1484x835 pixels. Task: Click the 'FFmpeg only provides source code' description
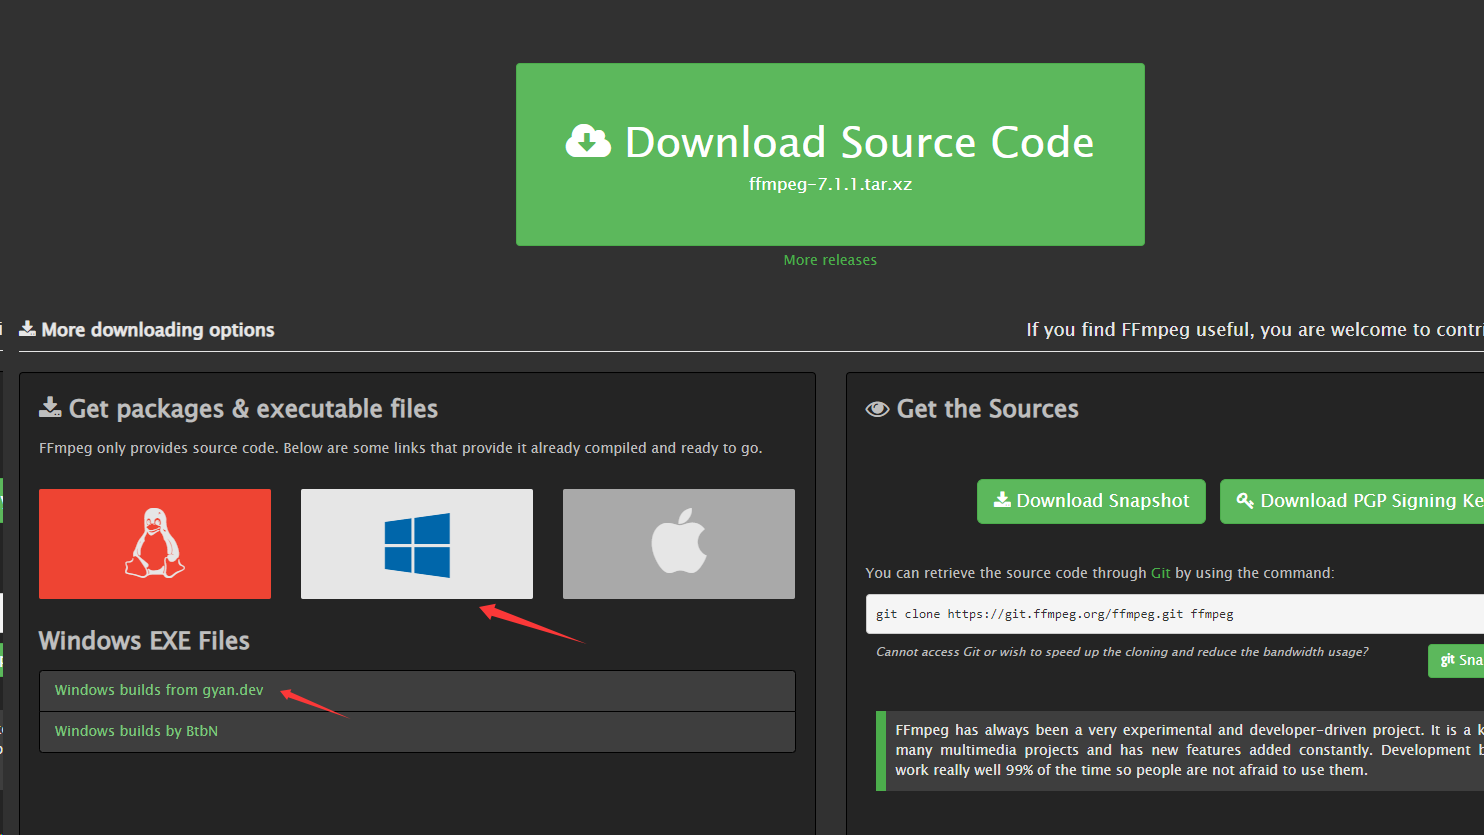click(x=400, y=448)
